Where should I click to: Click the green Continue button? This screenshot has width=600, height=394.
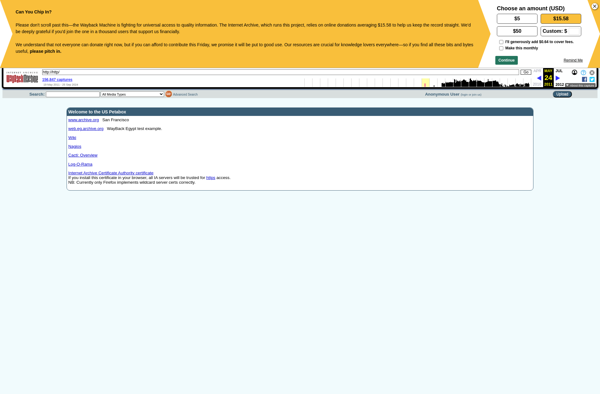click(506, 60)
